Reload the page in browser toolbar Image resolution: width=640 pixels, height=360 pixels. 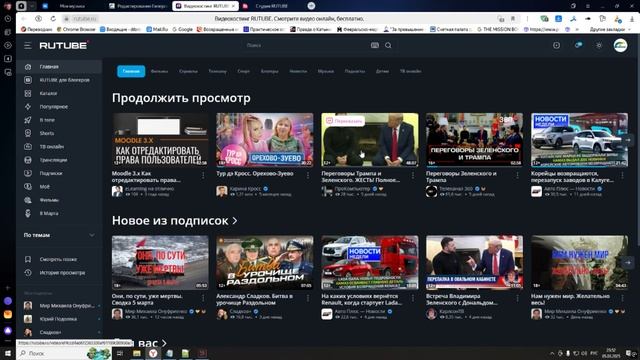(x=53, y=19)
